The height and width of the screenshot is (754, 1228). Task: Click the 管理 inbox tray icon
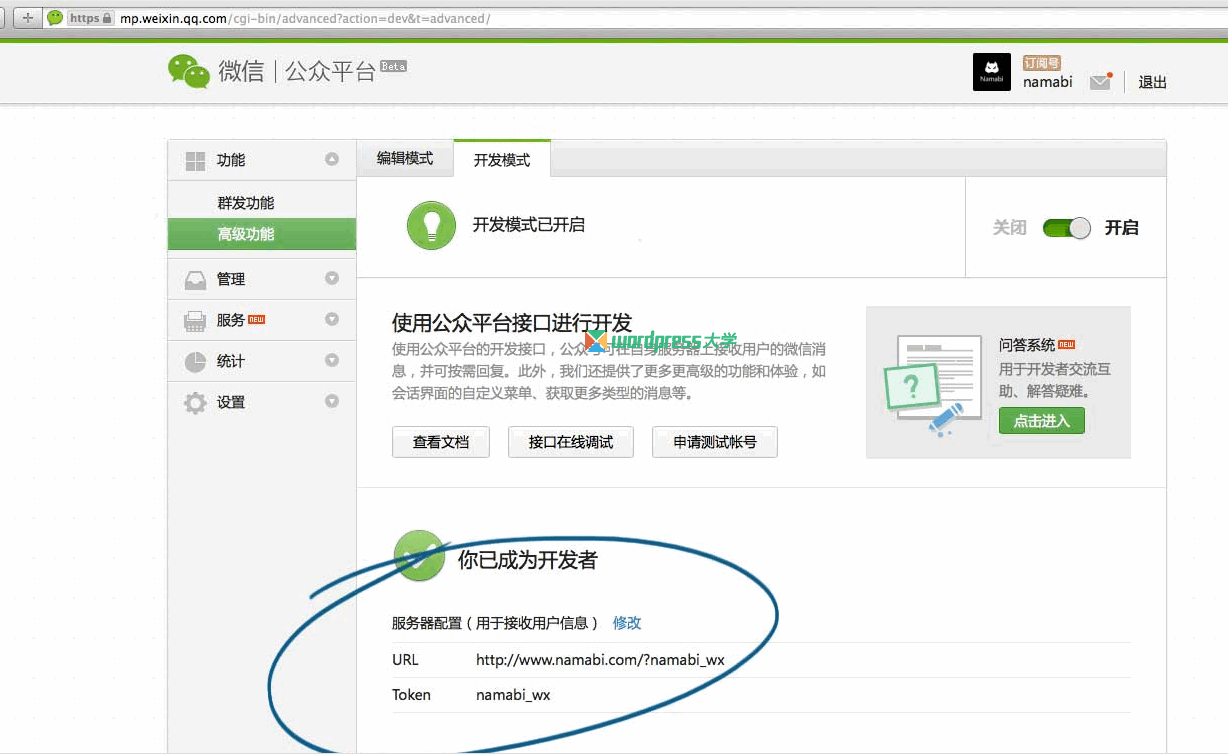pos(195,280)
